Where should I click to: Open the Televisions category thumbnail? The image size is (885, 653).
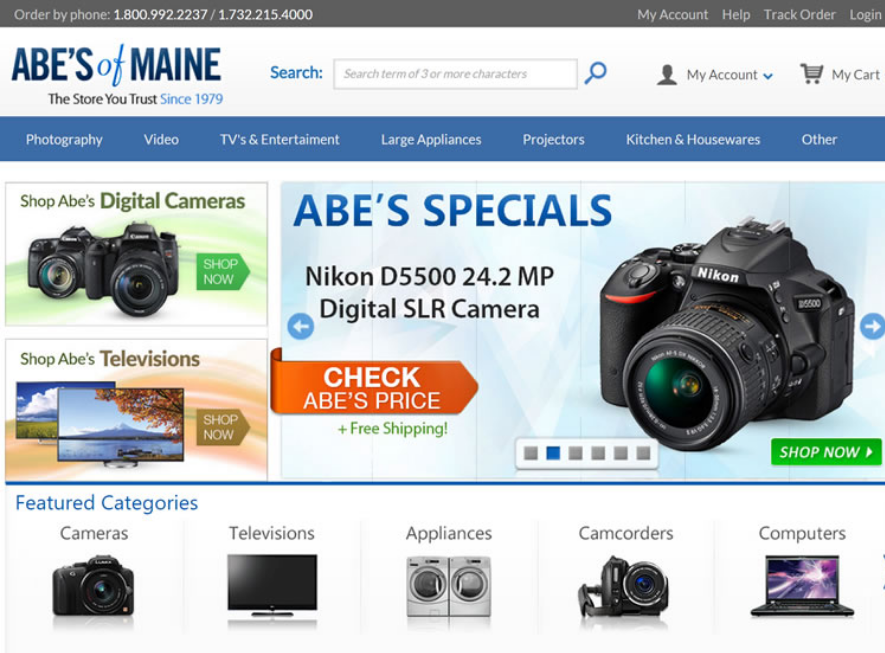pyautogui.click(x=272, y=586)
